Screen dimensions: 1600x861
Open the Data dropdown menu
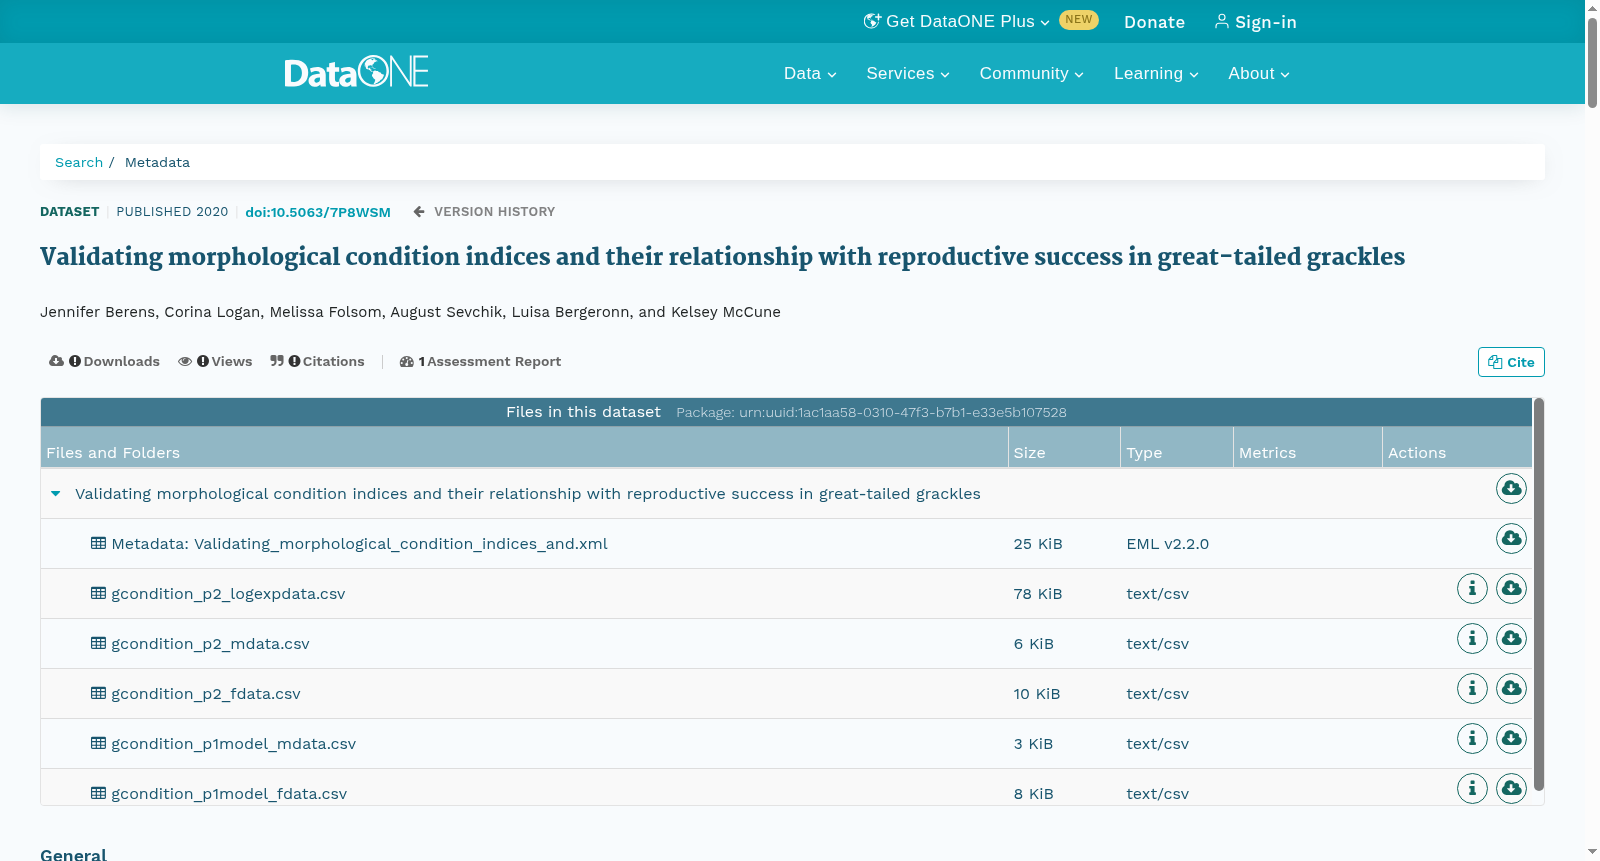(810, 73)
